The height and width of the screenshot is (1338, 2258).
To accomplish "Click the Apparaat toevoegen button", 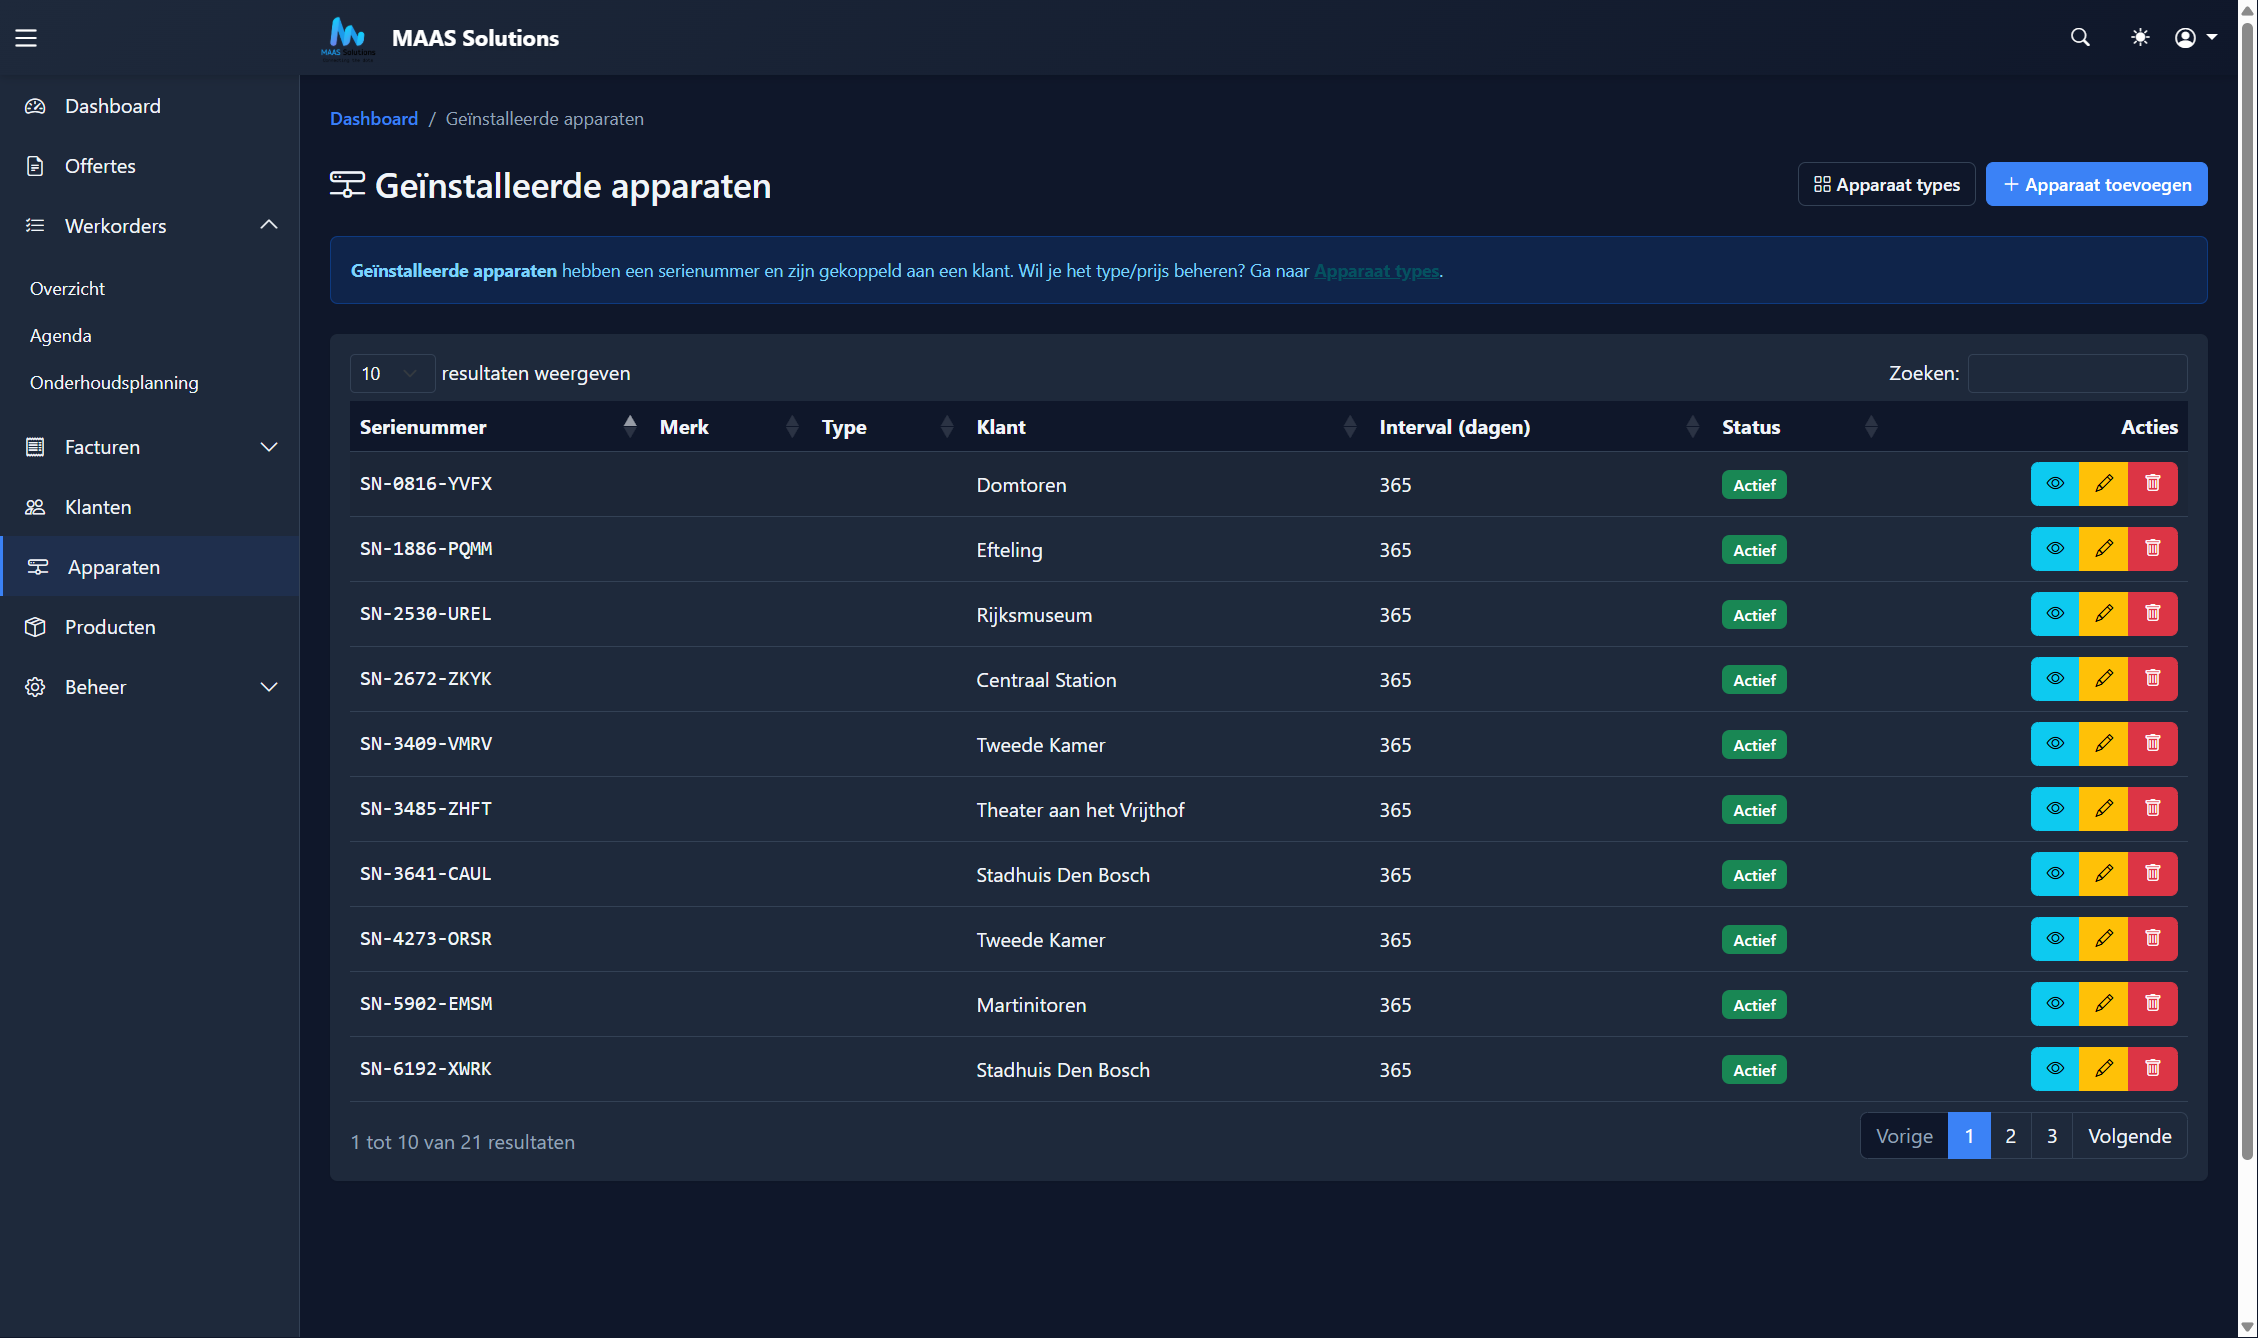I will tap(2096, 185).
